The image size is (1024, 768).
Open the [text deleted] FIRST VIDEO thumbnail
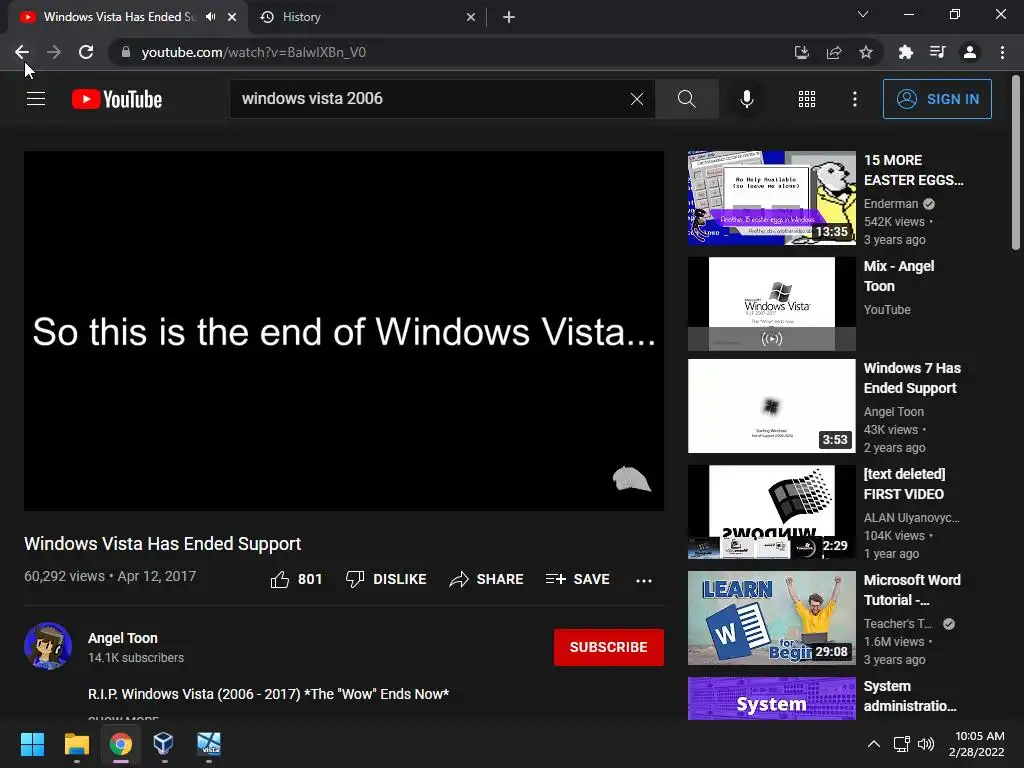tap(772, 512)
